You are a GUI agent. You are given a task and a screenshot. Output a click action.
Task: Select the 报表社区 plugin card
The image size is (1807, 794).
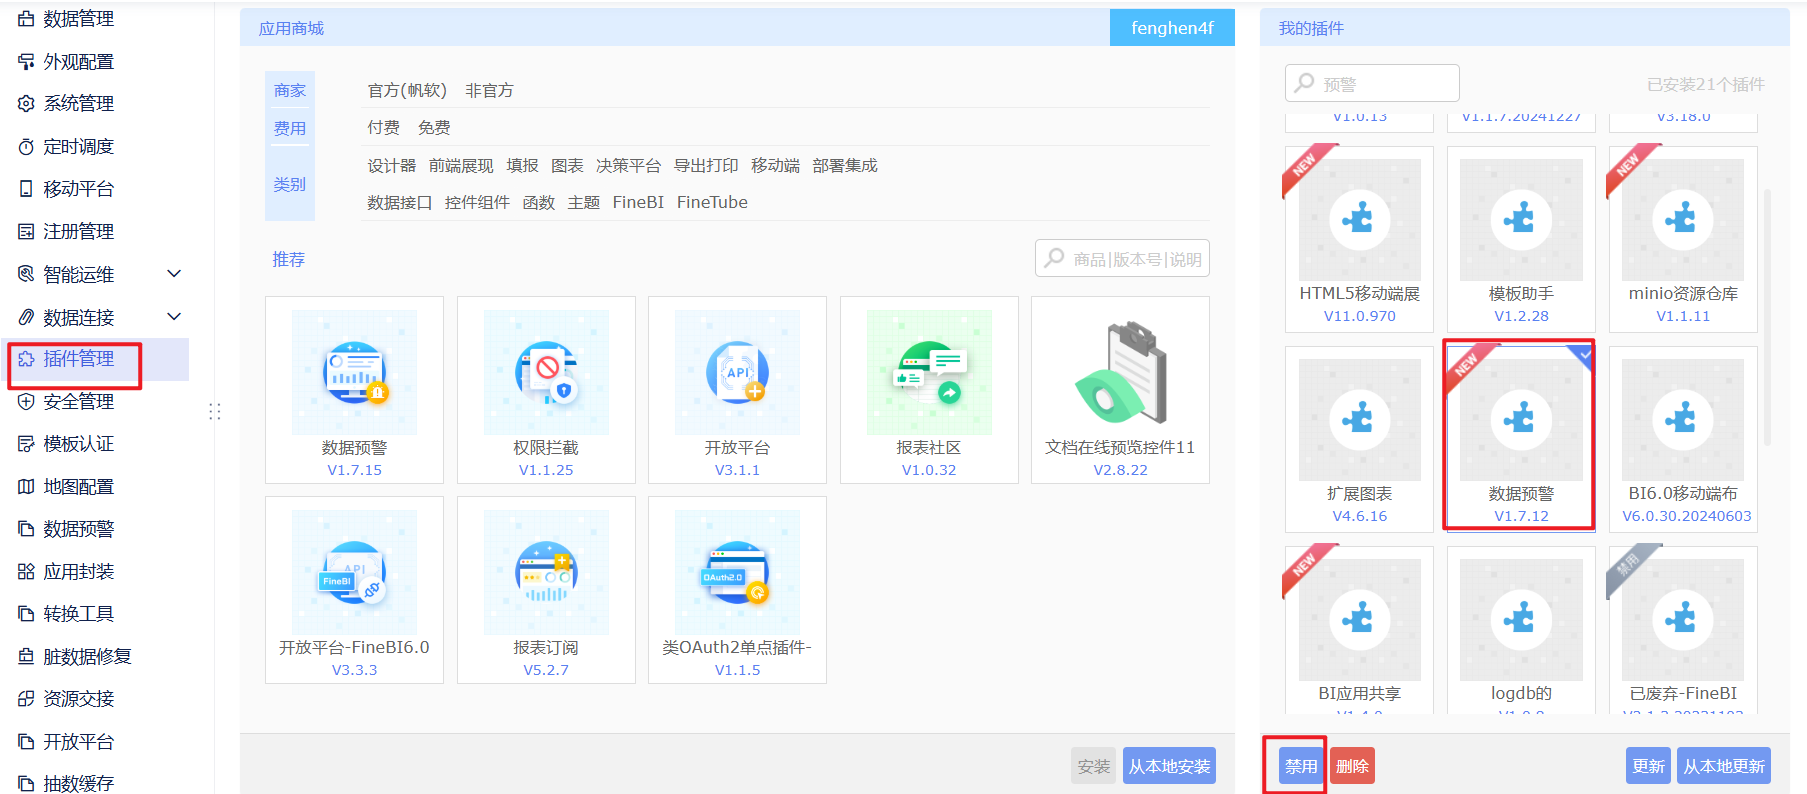click(929, 390)
